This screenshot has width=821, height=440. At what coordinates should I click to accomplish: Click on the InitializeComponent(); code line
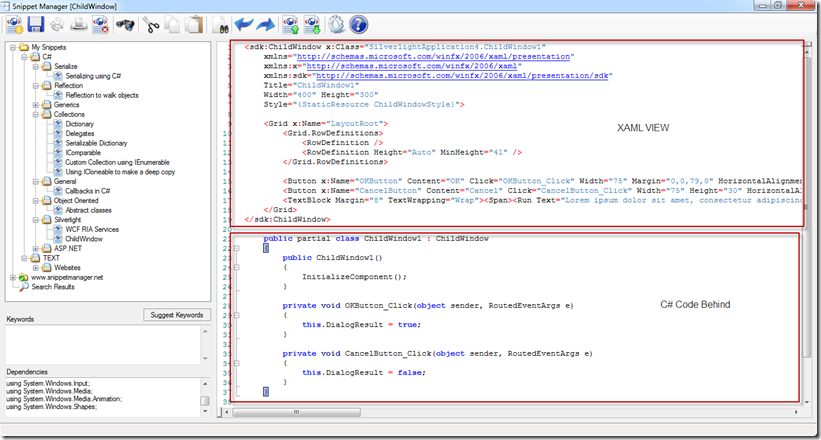click(354, 277)
